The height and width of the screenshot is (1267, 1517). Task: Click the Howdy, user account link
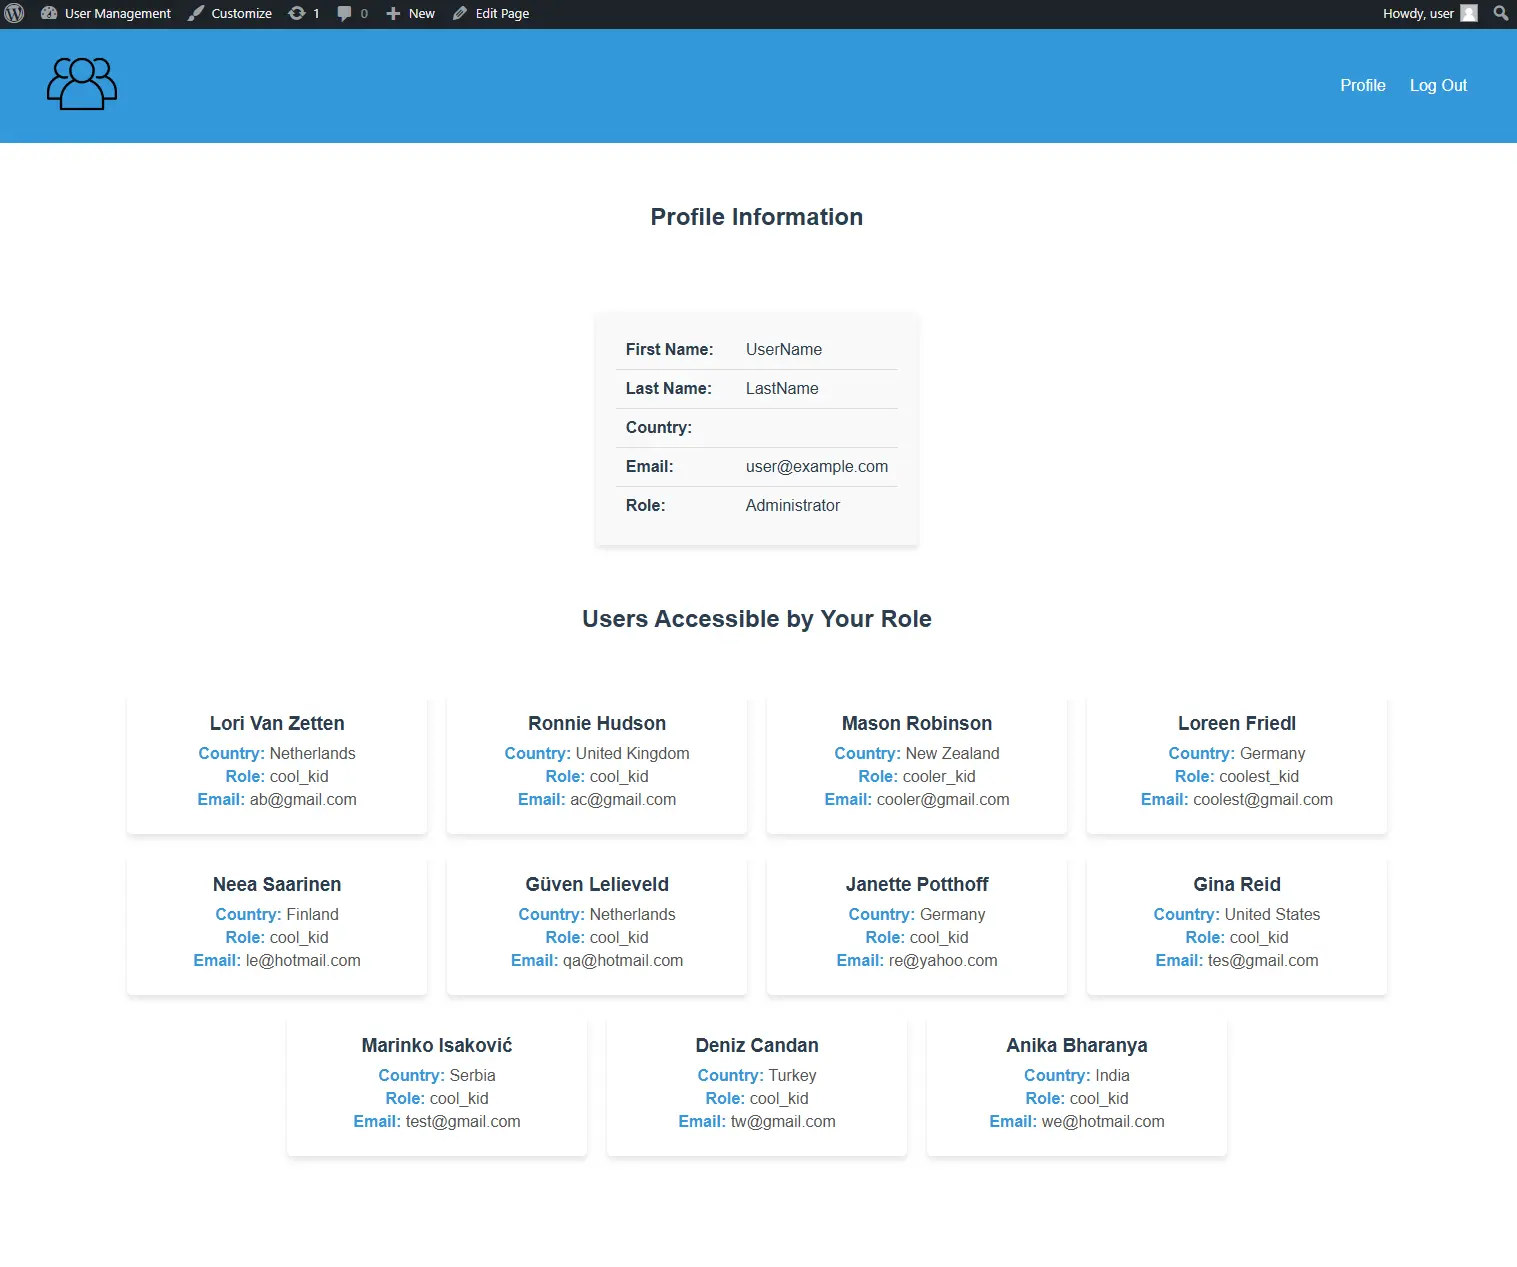point(1419,13)
